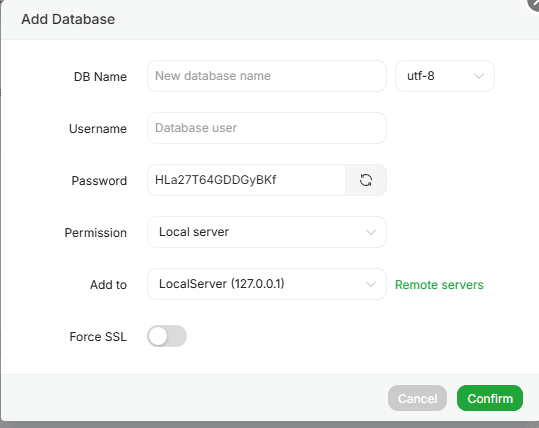Regenerate the random password with refresh icon
539x428 pixels.
coord(366,180)
